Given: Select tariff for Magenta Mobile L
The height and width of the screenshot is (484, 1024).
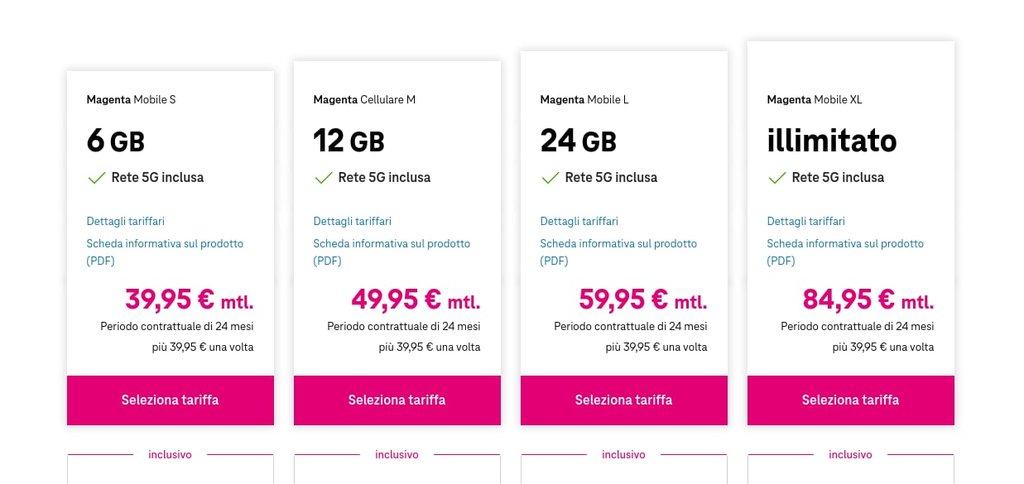Looking at the screenshot, I should [624, 400].
